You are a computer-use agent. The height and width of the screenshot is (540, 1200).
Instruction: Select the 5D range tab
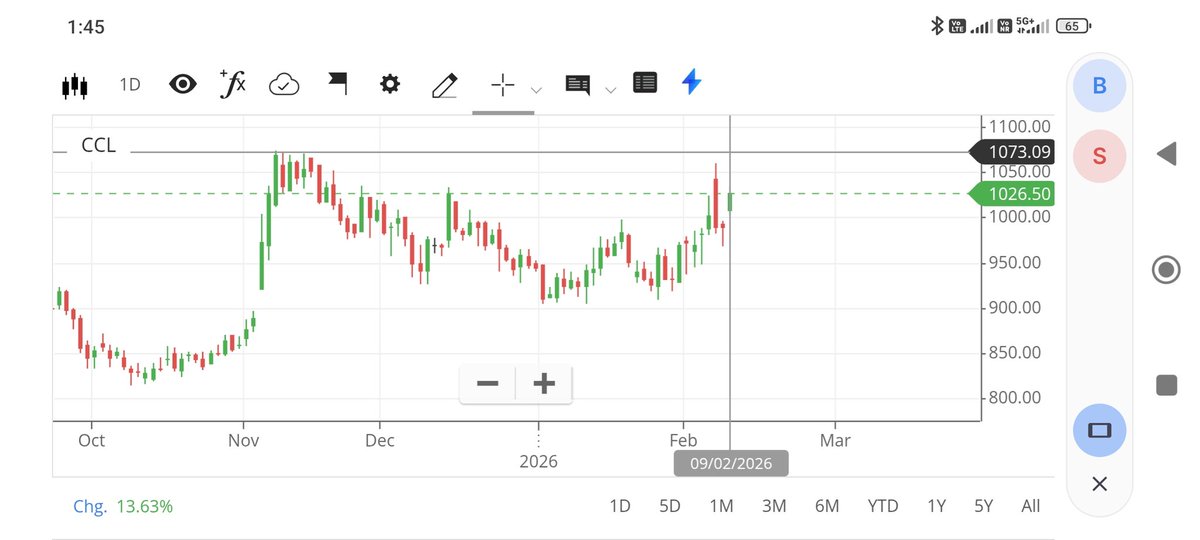click(670, 506)
